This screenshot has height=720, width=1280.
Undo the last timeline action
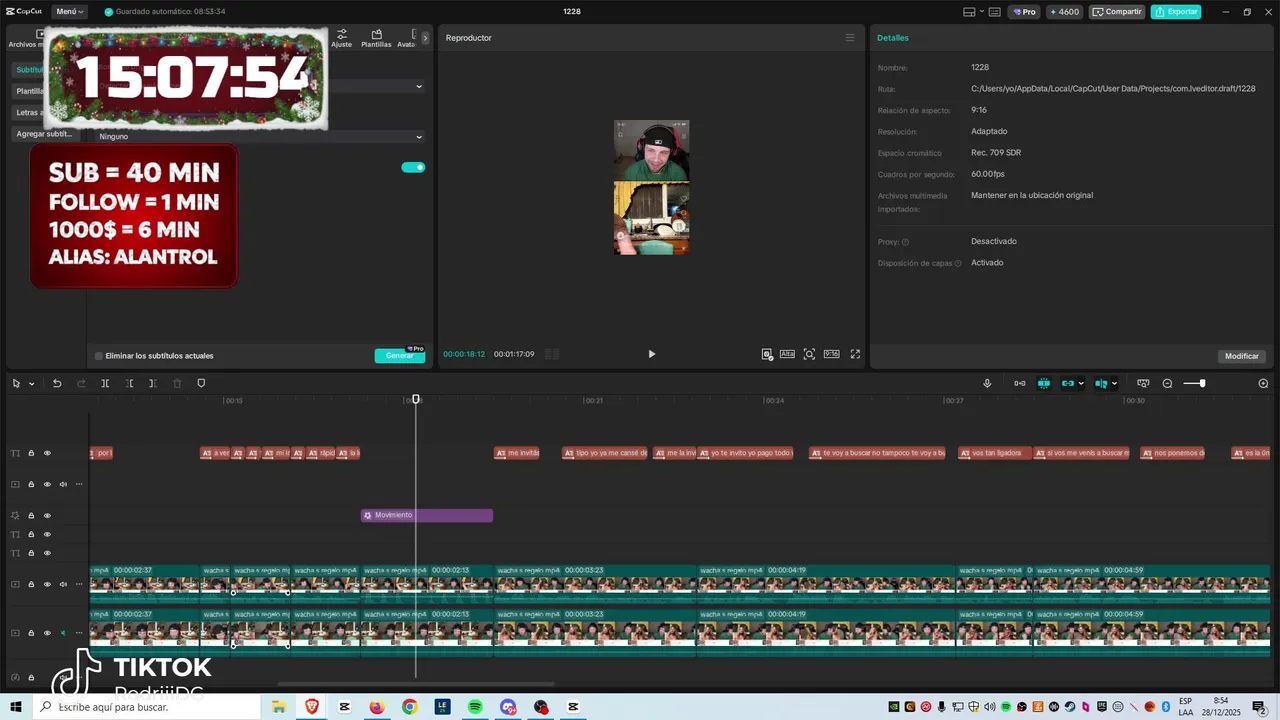[x=57, y=383]
